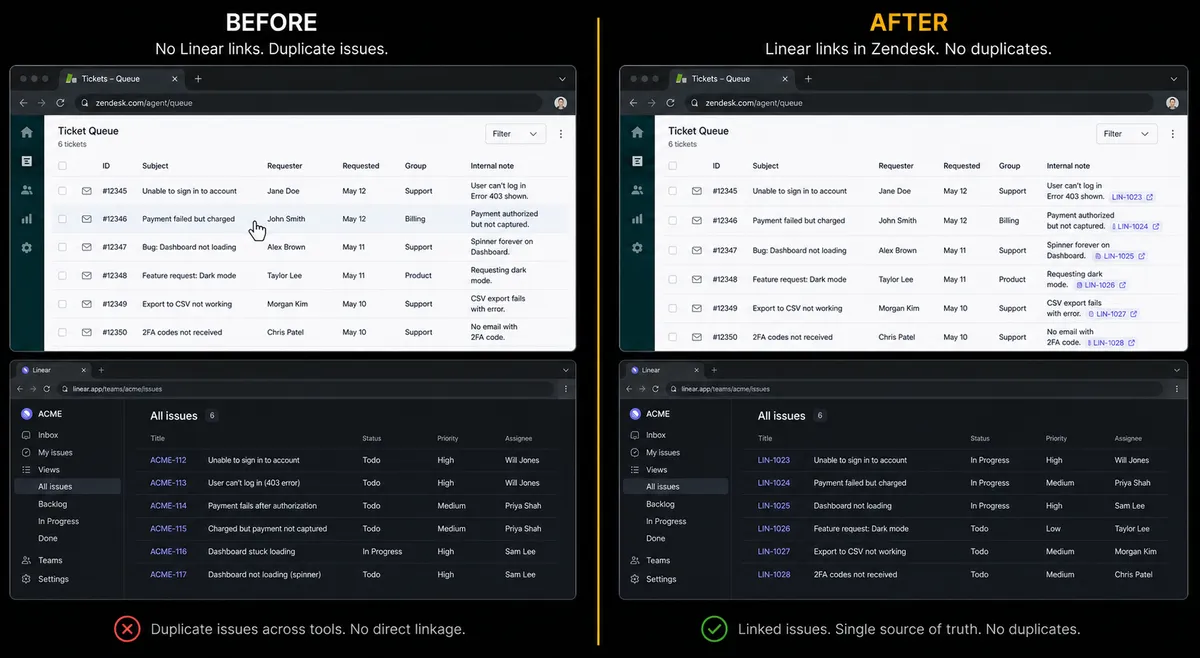The width and height of the screenshot is (1200, 658).
Task: Tick checkbox for ticket #12350 in After Zendesk
Action: pyautogui.click(x=673, y=337)
